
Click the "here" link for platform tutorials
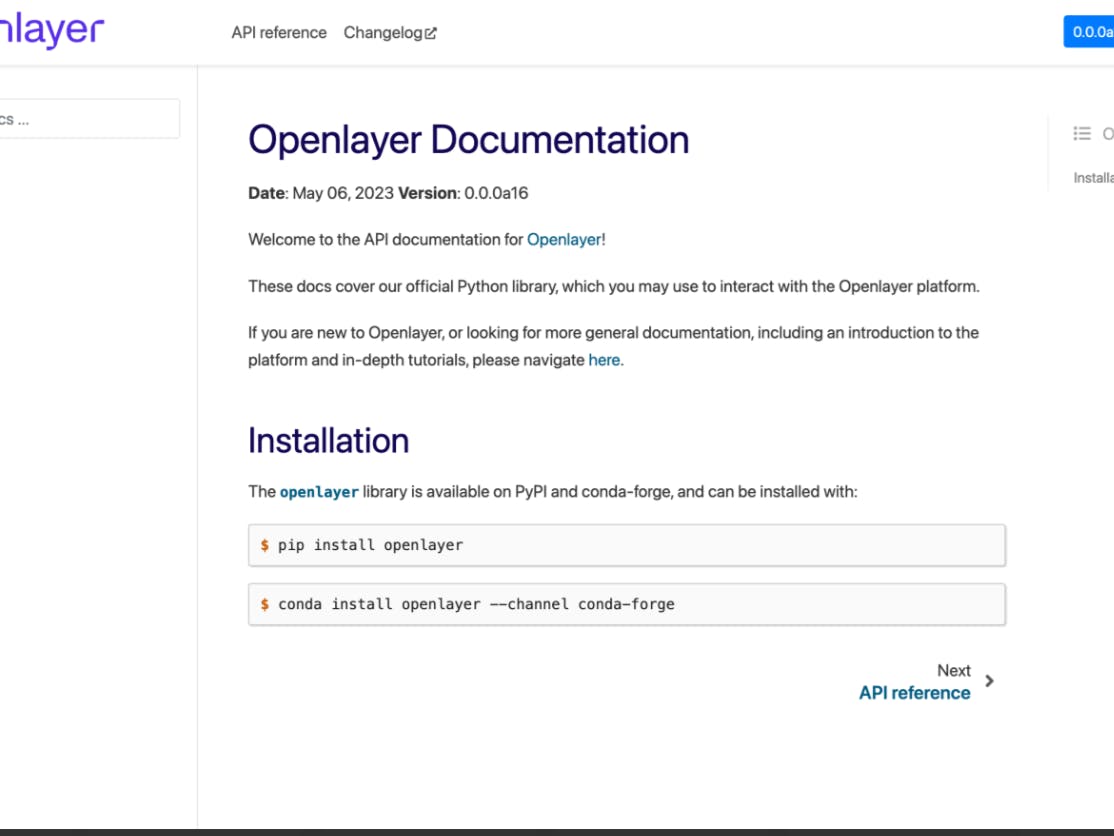[x=604, y=359]
